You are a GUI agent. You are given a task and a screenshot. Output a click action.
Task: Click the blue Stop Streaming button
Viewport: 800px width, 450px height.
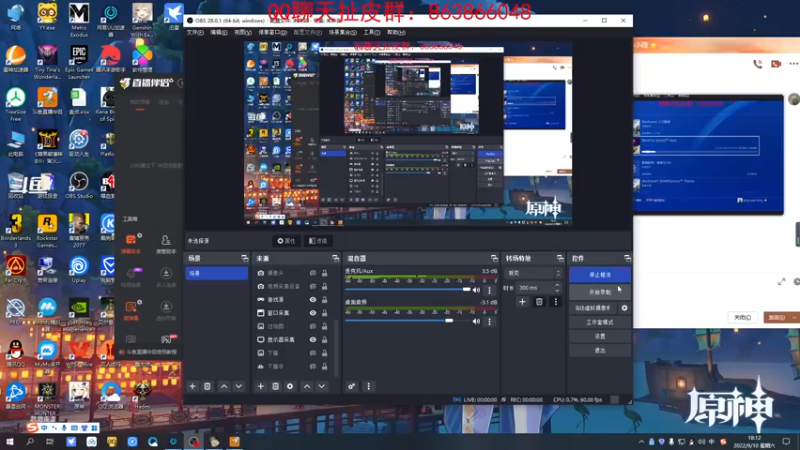click(599, 274)
